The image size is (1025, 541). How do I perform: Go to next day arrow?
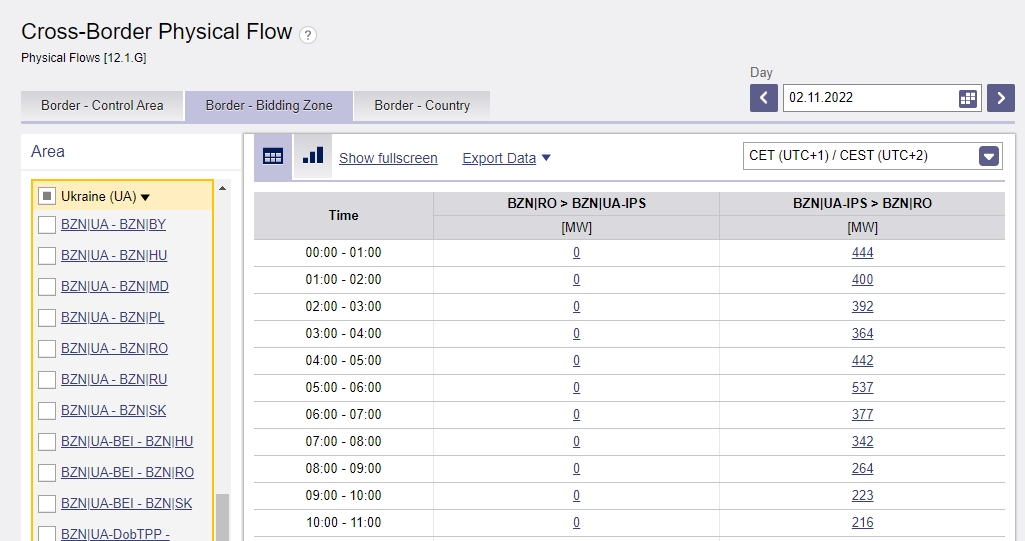click(1001, 99)
